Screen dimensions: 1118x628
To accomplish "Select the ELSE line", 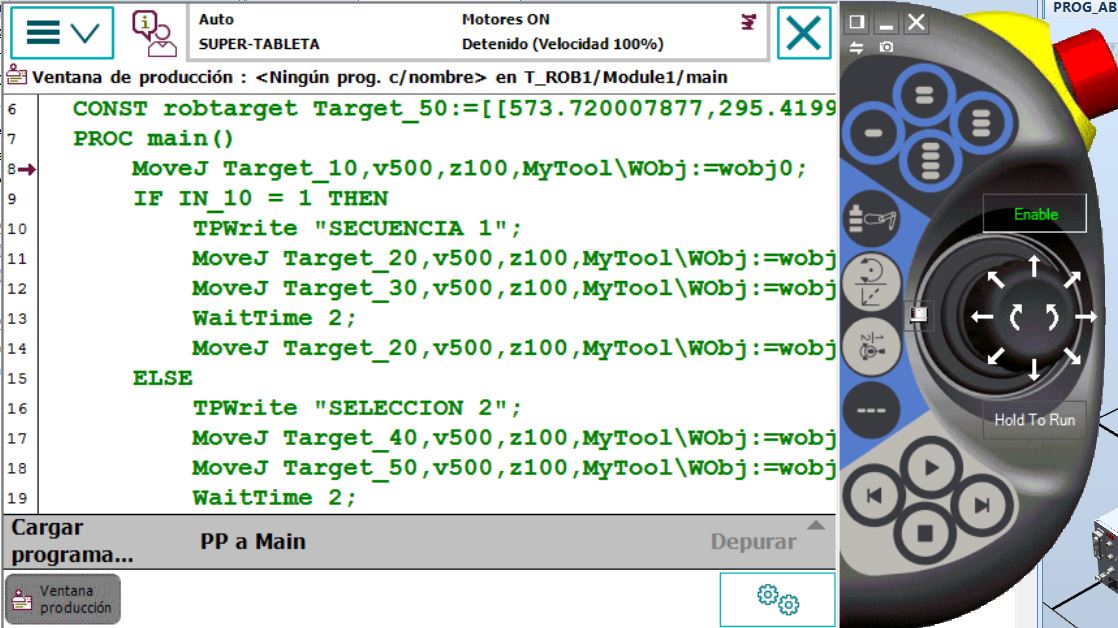I will point(163,379).
